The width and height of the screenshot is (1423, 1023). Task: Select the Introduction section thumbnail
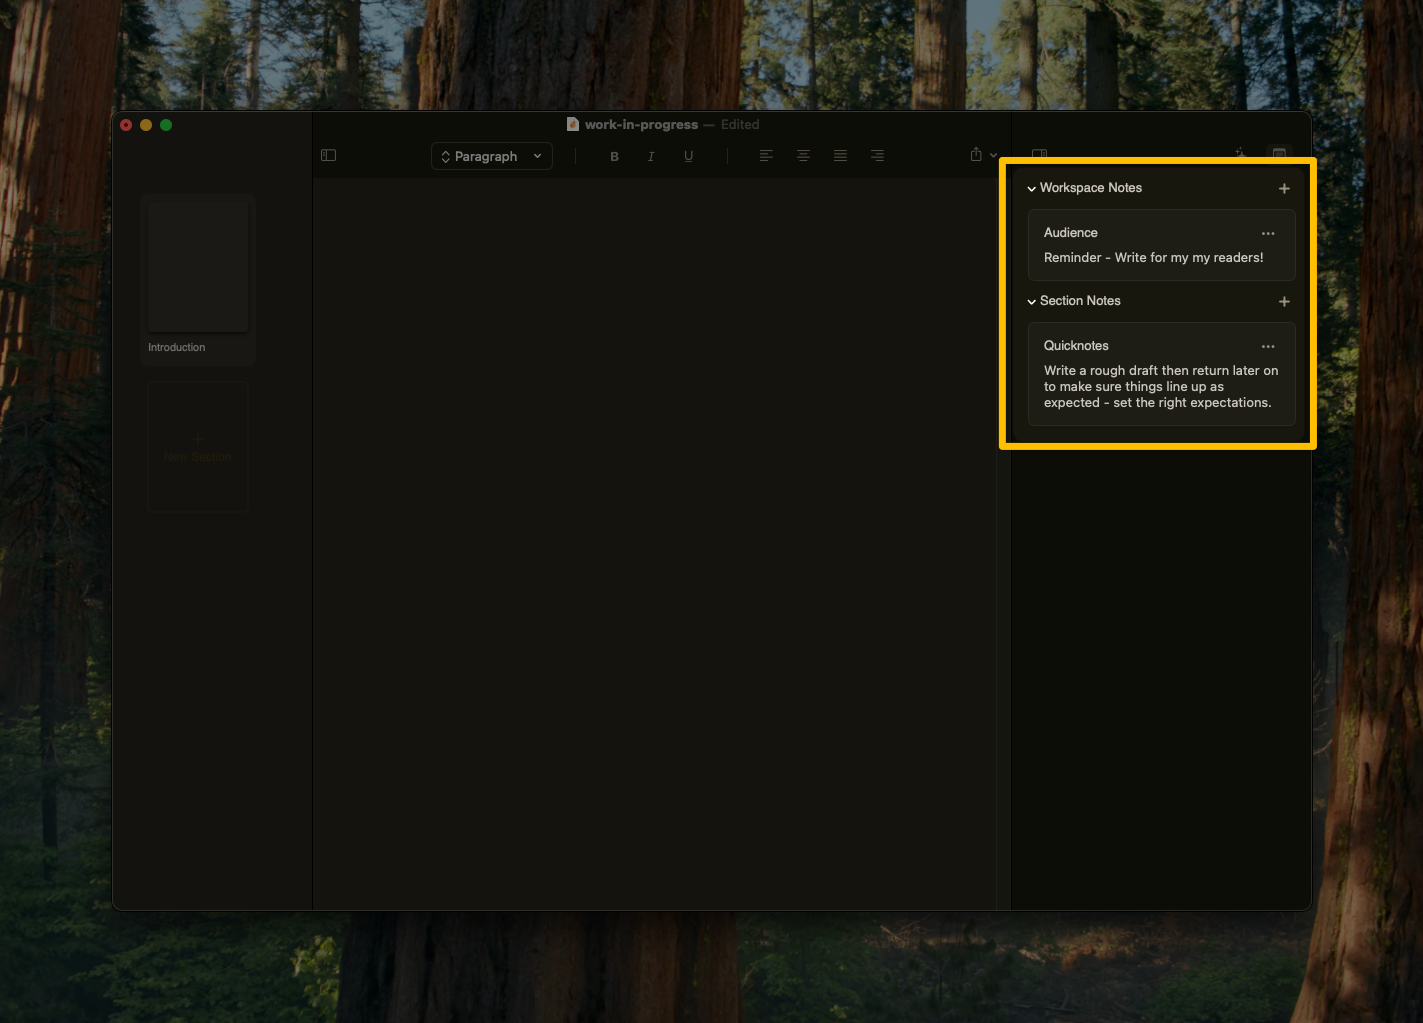point(197,265)
